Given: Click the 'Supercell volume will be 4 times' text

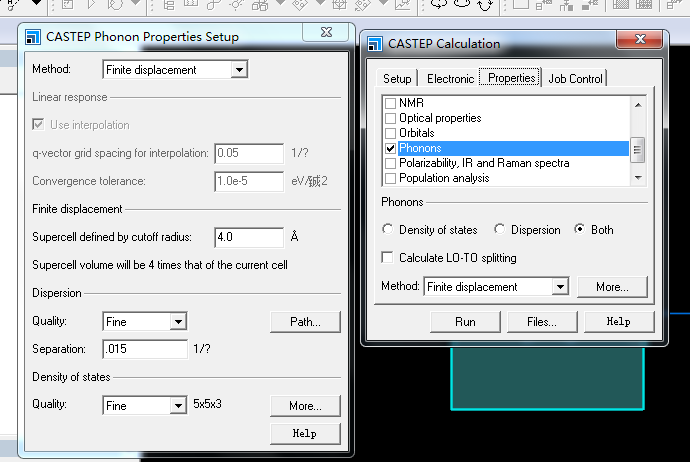Looking at the screenshot, I should pyautogui.click(x=160, y=265).
